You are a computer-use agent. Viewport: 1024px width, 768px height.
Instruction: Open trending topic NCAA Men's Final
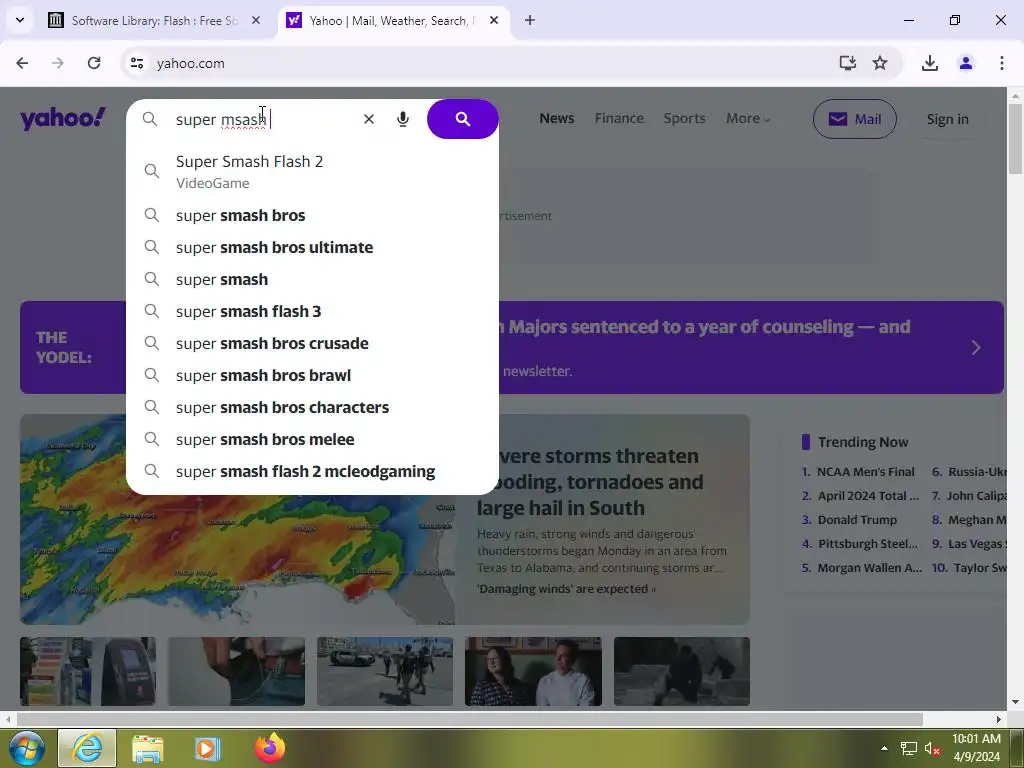(x=865, y=472)
